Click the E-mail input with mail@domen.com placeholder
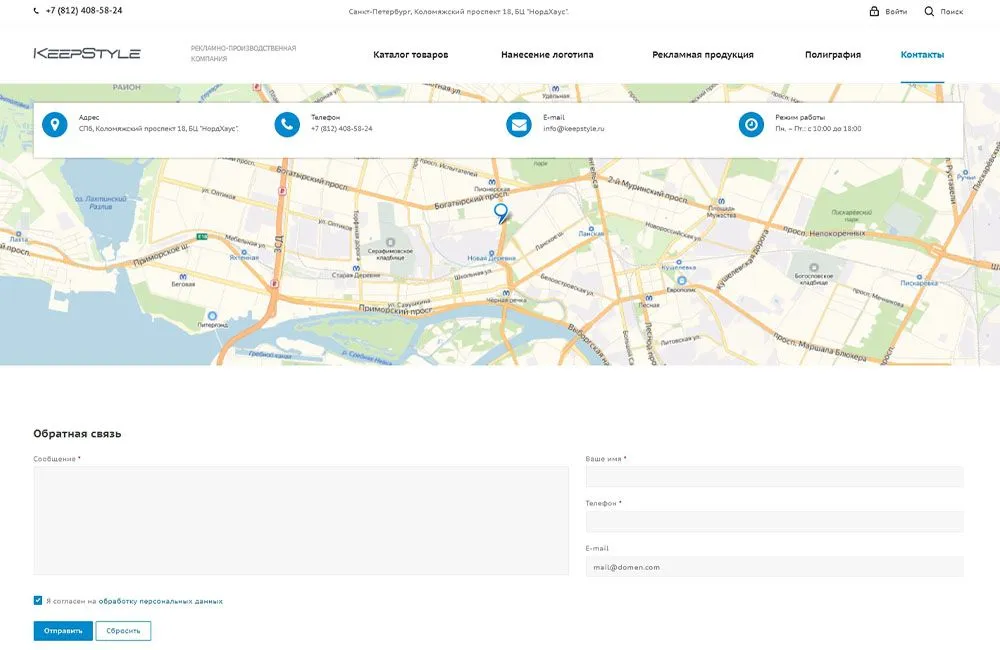This screenshot has width=1000, height=650. coord(774,567)
